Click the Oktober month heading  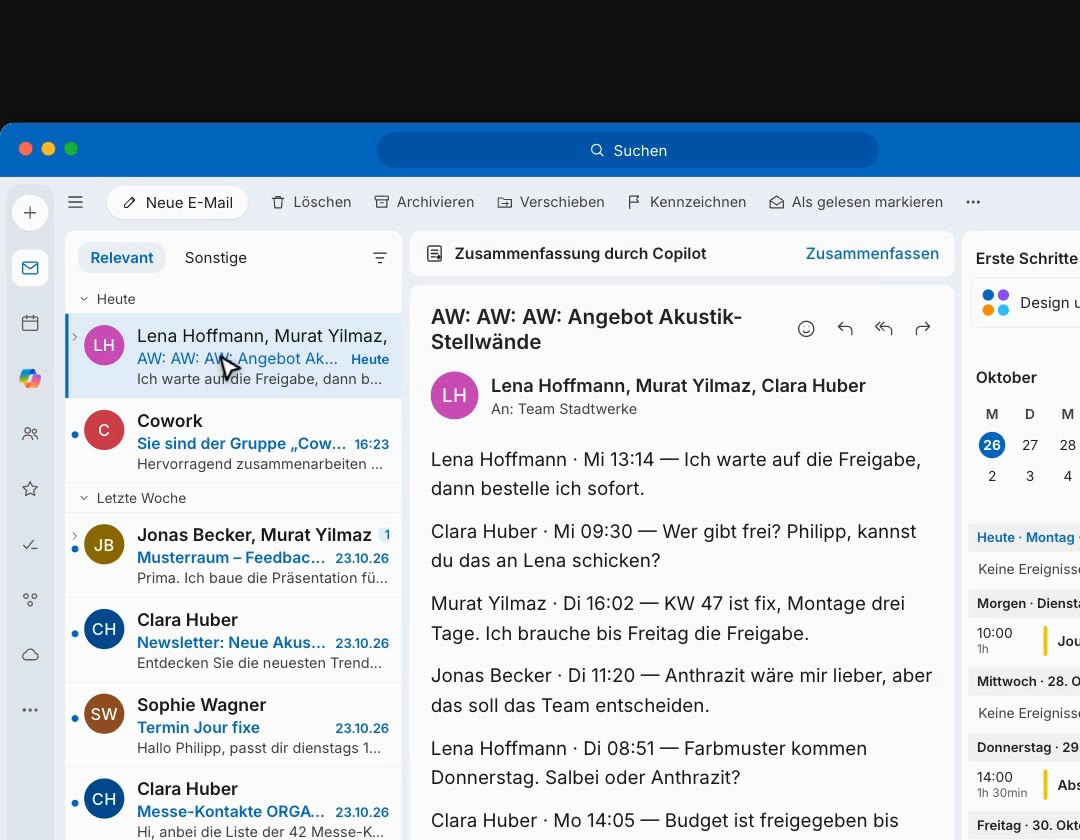[1006, 377]
